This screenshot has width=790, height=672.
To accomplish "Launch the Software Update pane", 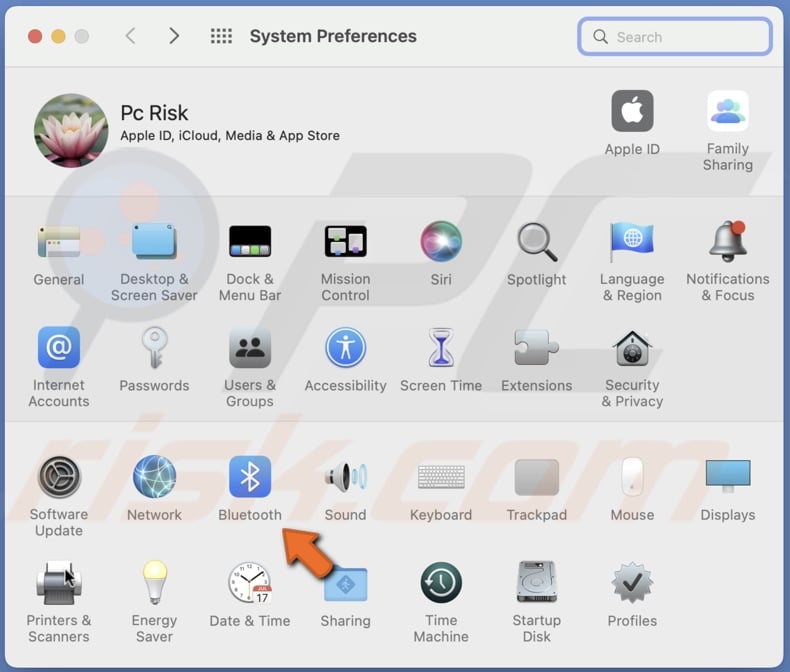I will [59, 477].
